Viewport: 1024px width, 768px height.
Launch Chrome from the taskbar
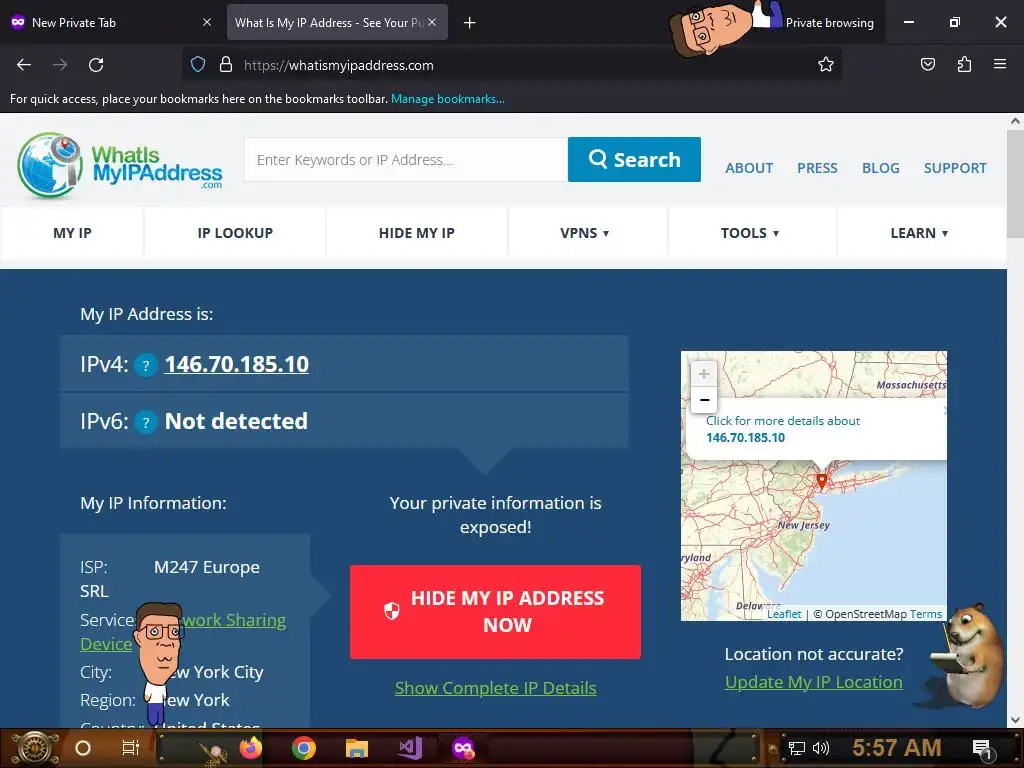click(x=304, y=748)
